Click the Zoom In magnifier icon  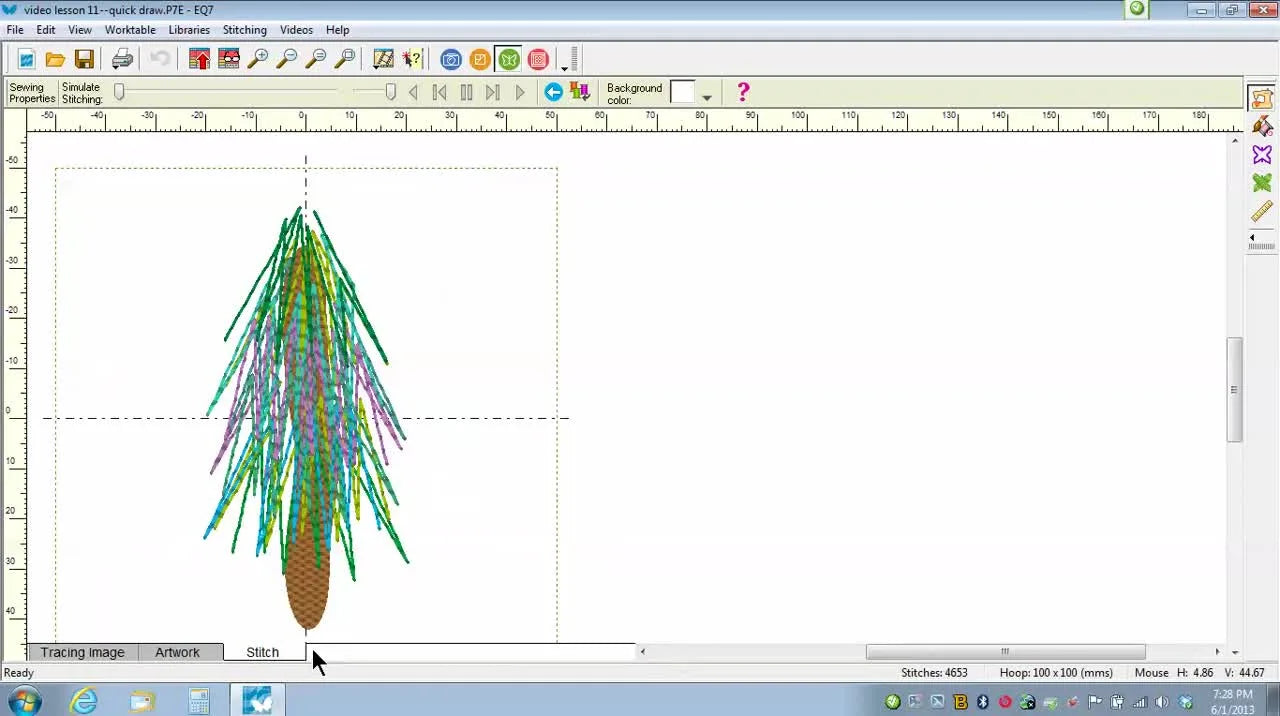tap(255, 59)
